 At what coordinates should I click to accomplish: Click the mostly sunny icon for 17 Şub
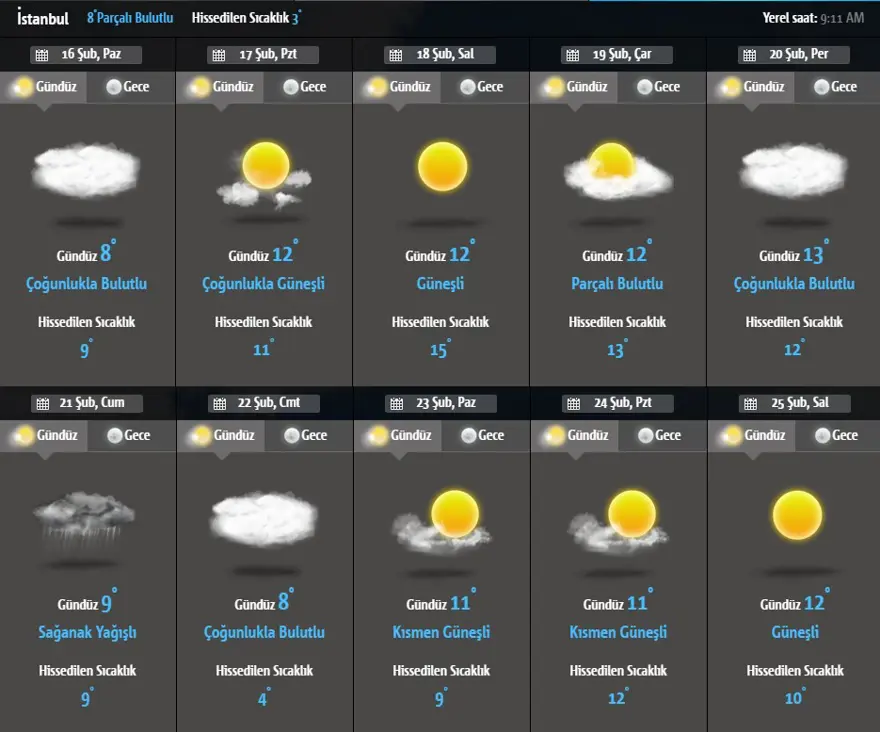click(263, 174)
